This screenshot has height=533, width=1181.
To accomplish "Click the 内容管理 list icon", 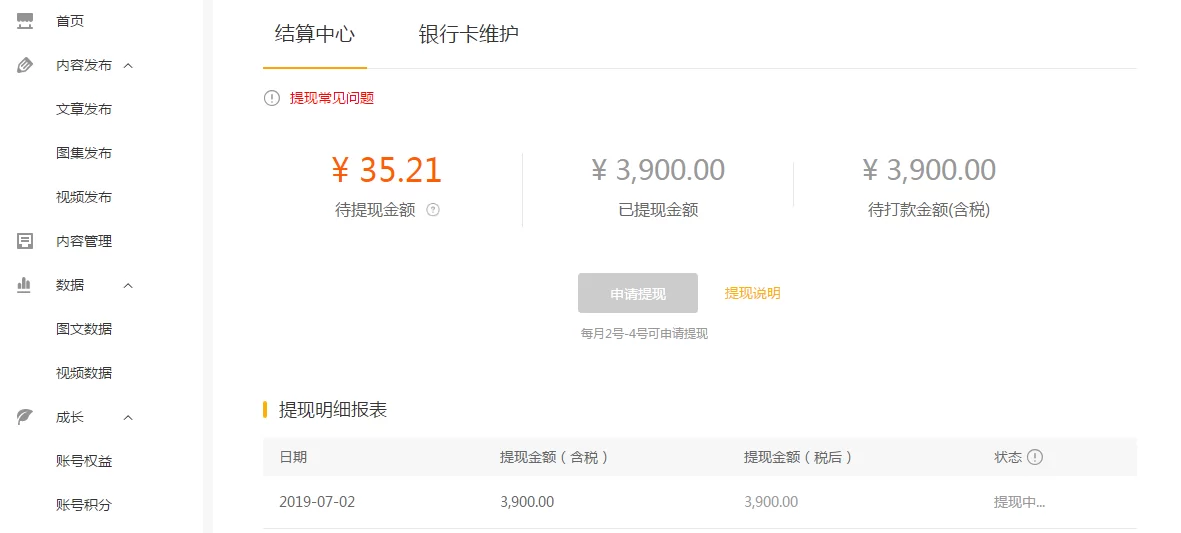I will [x=26, y=241].
